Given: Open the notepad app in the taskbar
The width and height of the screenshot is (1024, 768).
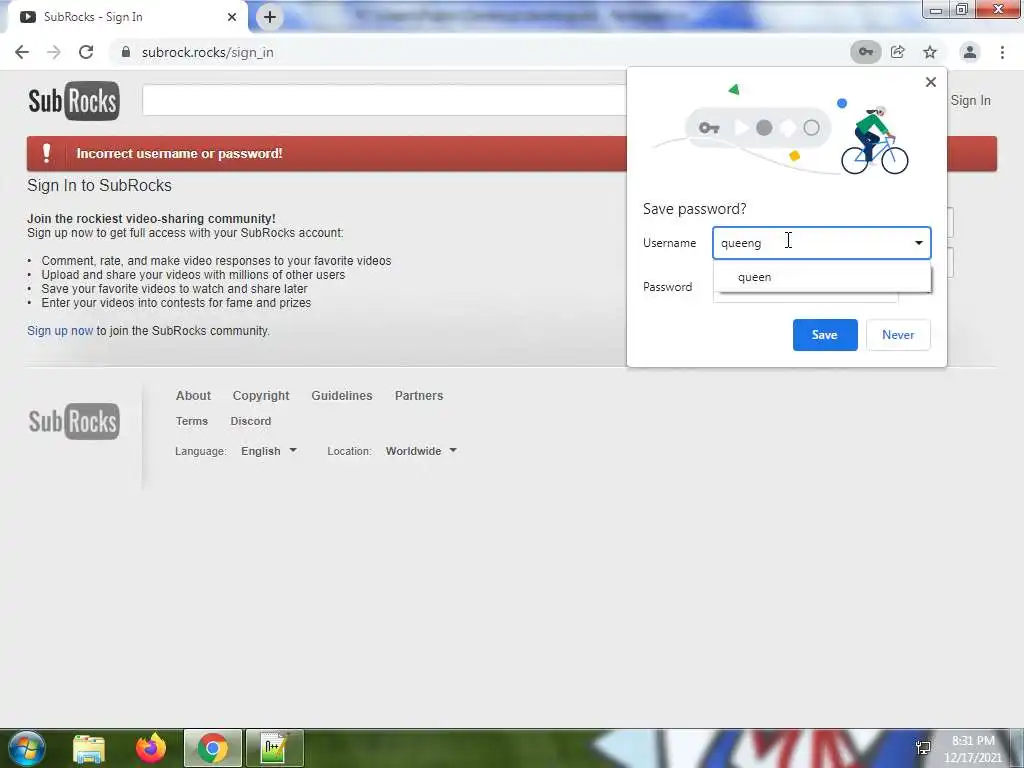Looking at the screenshot, I should pos(274,748).
